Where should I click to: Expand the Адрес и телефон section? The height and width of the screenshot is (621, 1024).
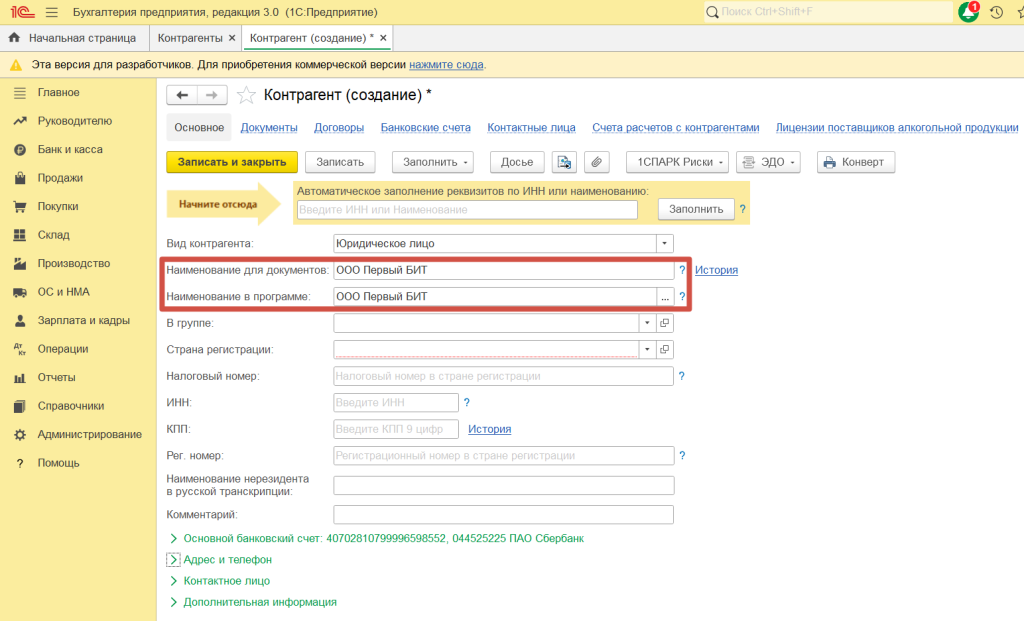point(173,560)
